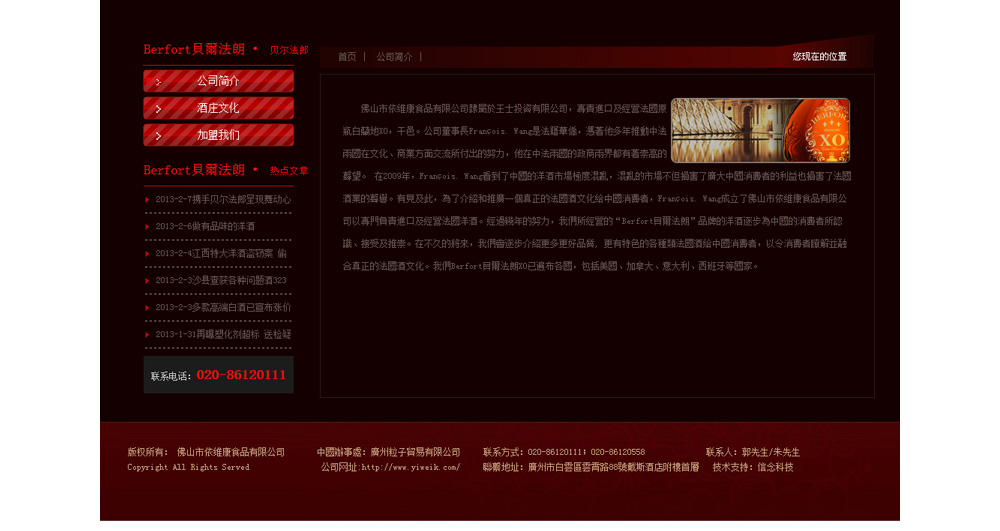Click the 首页 breadcrumb link
The width and height of the screenshot is (1000, 531).
(347, 57)
